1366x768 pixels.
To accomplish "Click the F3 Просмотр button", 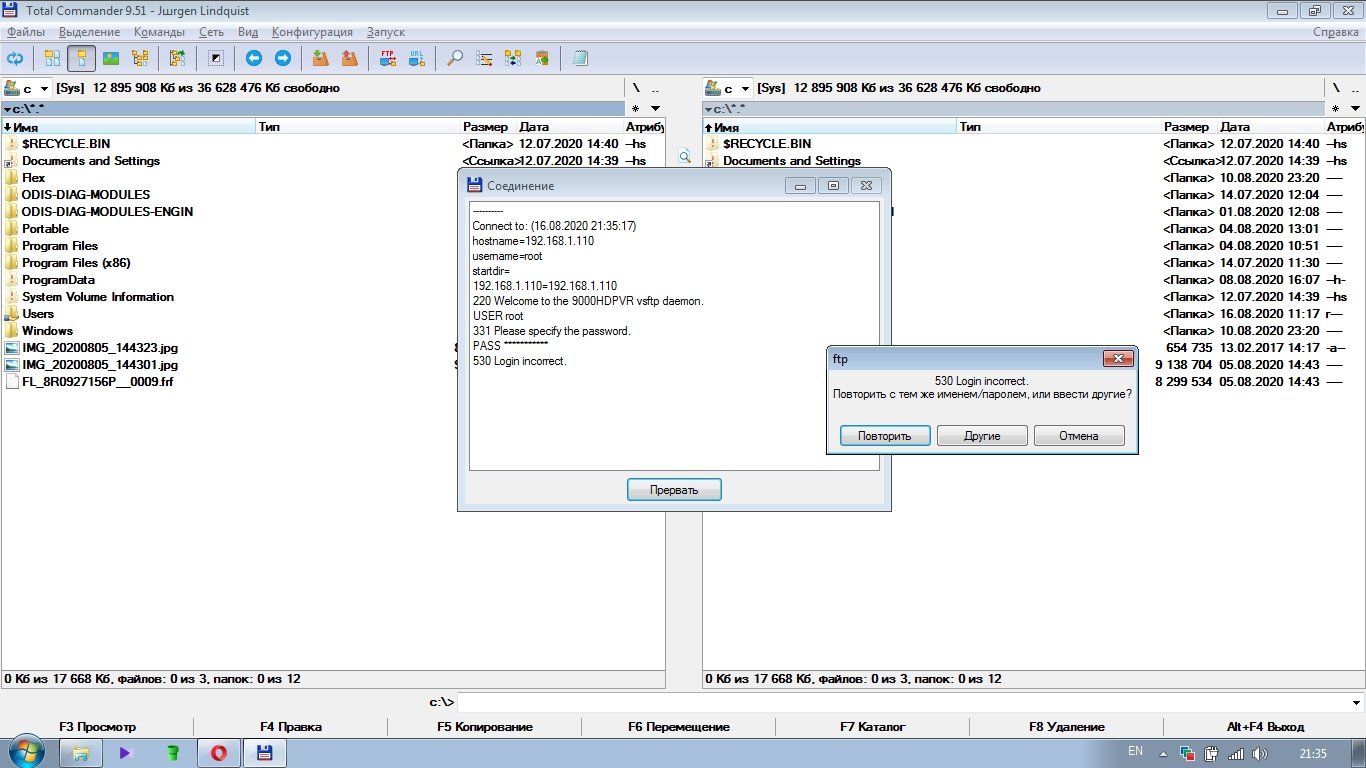I will (97, 727).
